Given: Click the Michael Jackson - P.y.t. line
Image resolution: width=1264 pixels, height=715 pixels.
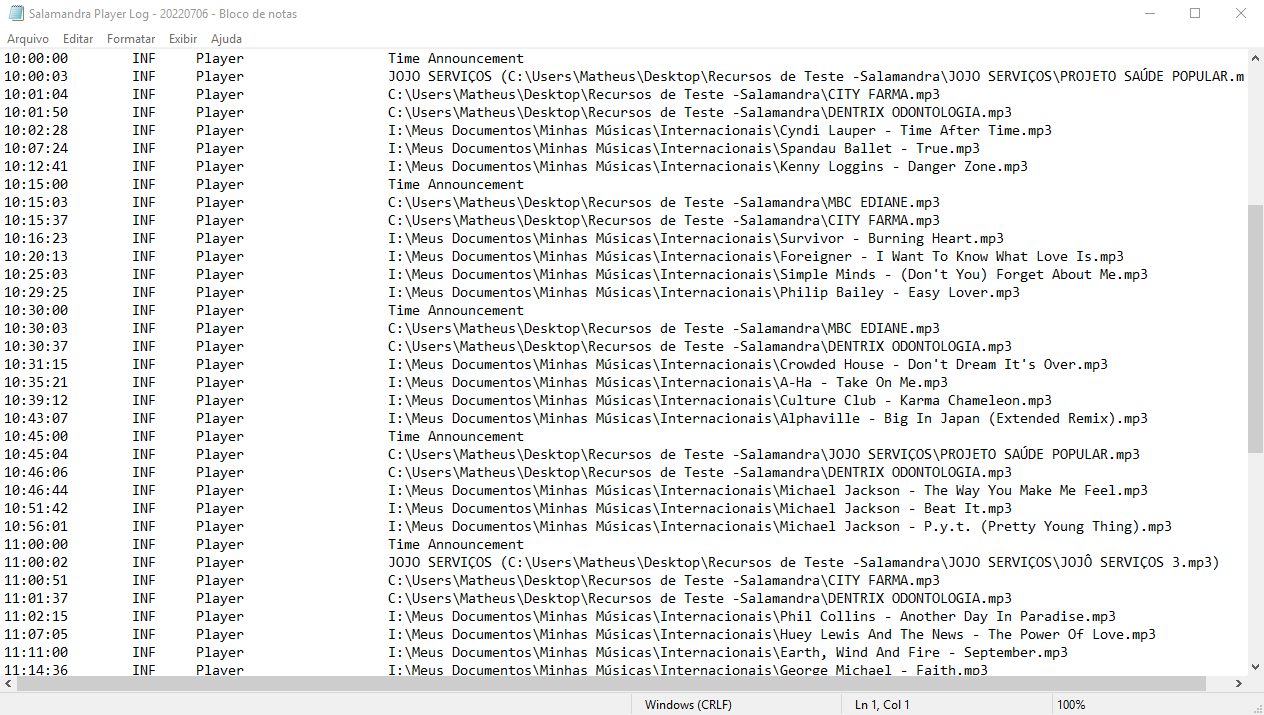Looking at the screenshot, I should [588, 527].
